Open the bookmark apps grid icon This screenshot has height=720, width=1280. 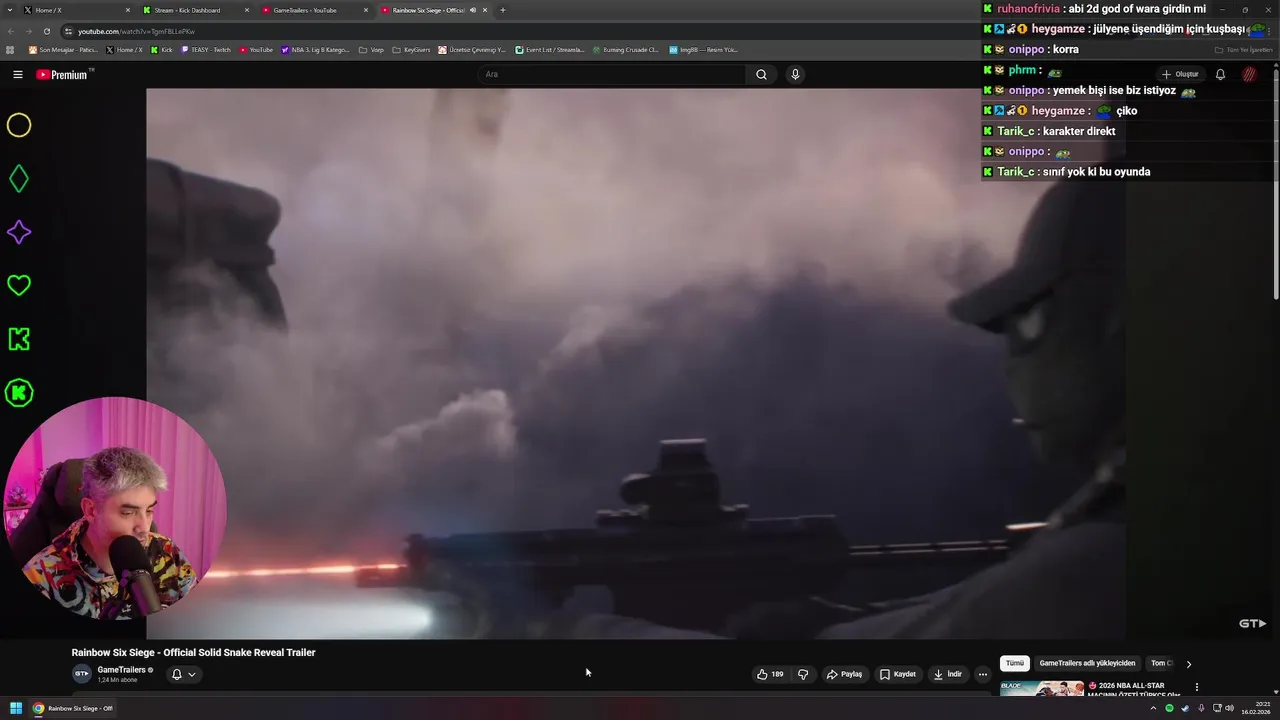point(10,49)
